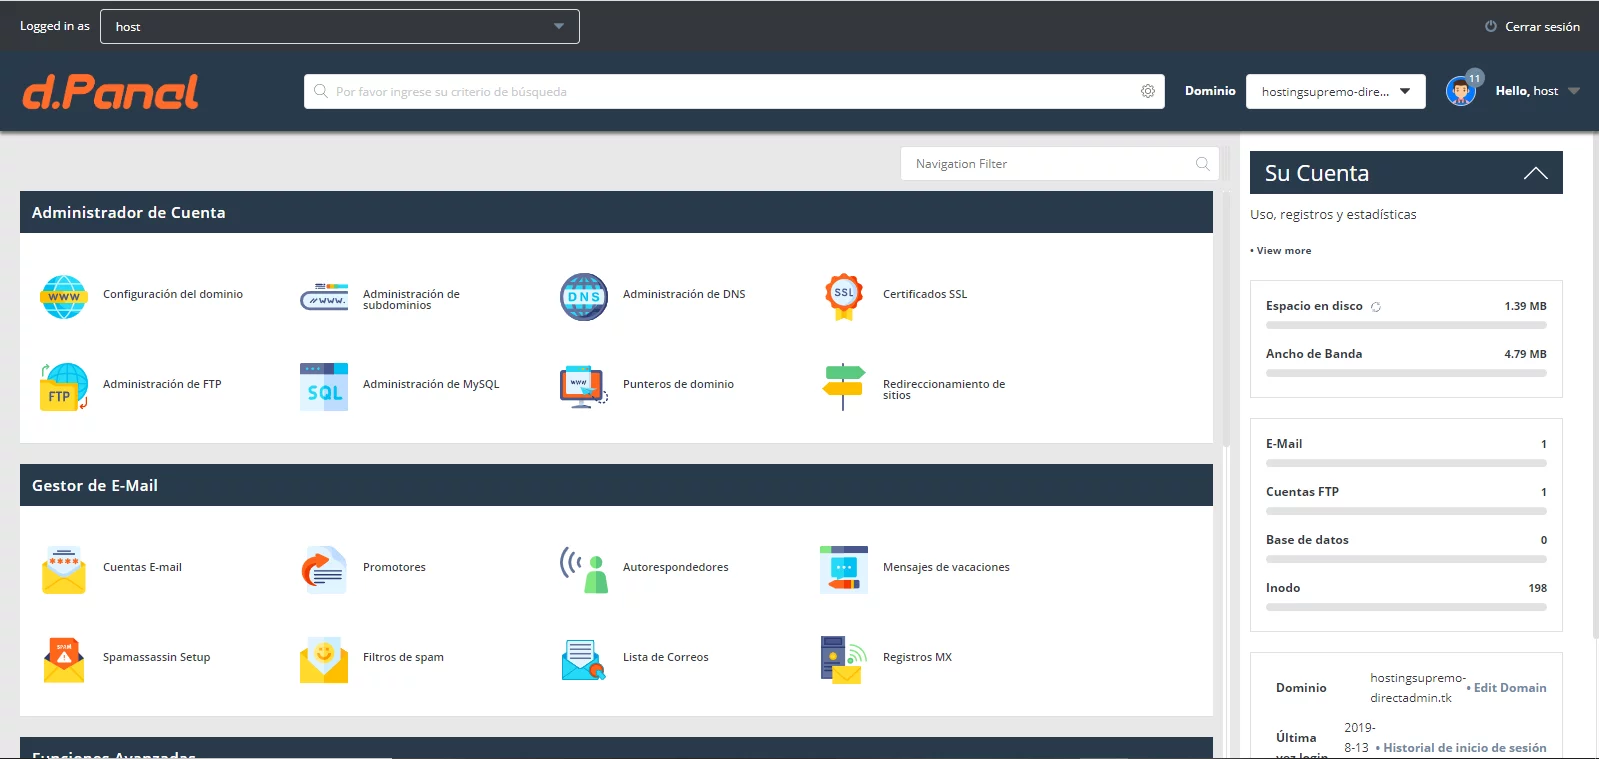The height and width of the screenshot is (759, 1599).
Task: Click the Cerrar sesión logout link
Action: [x=1532, y=27]
